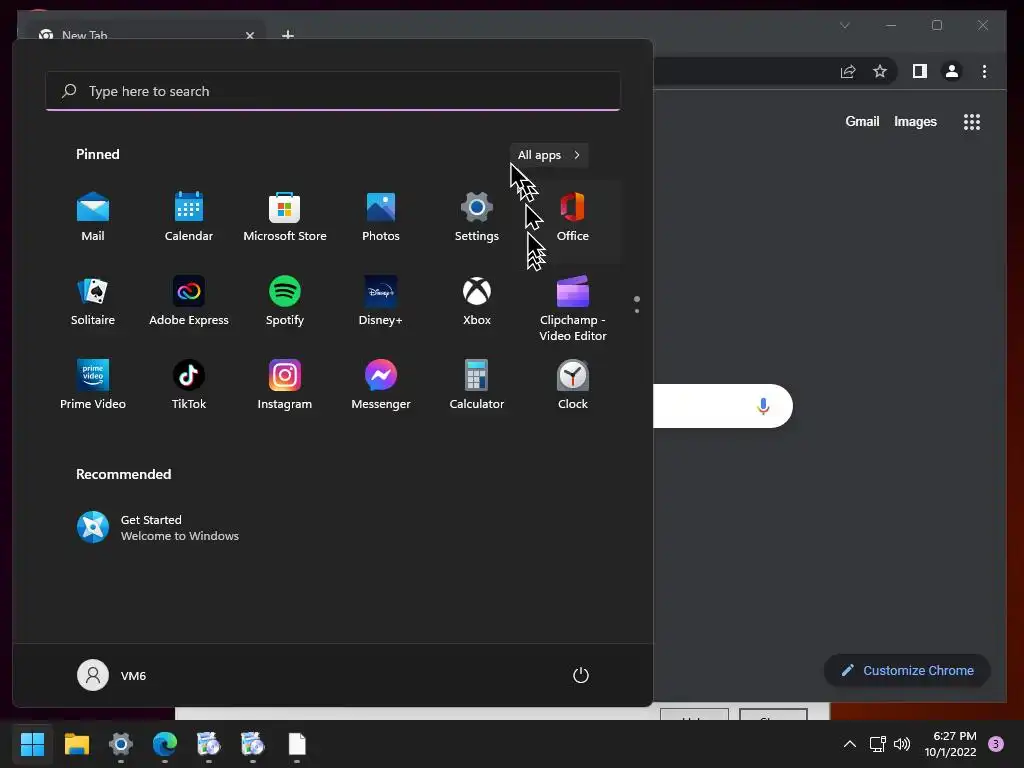
Task: Open Clipchamp Video Editor
Action: tap(573, 308)
